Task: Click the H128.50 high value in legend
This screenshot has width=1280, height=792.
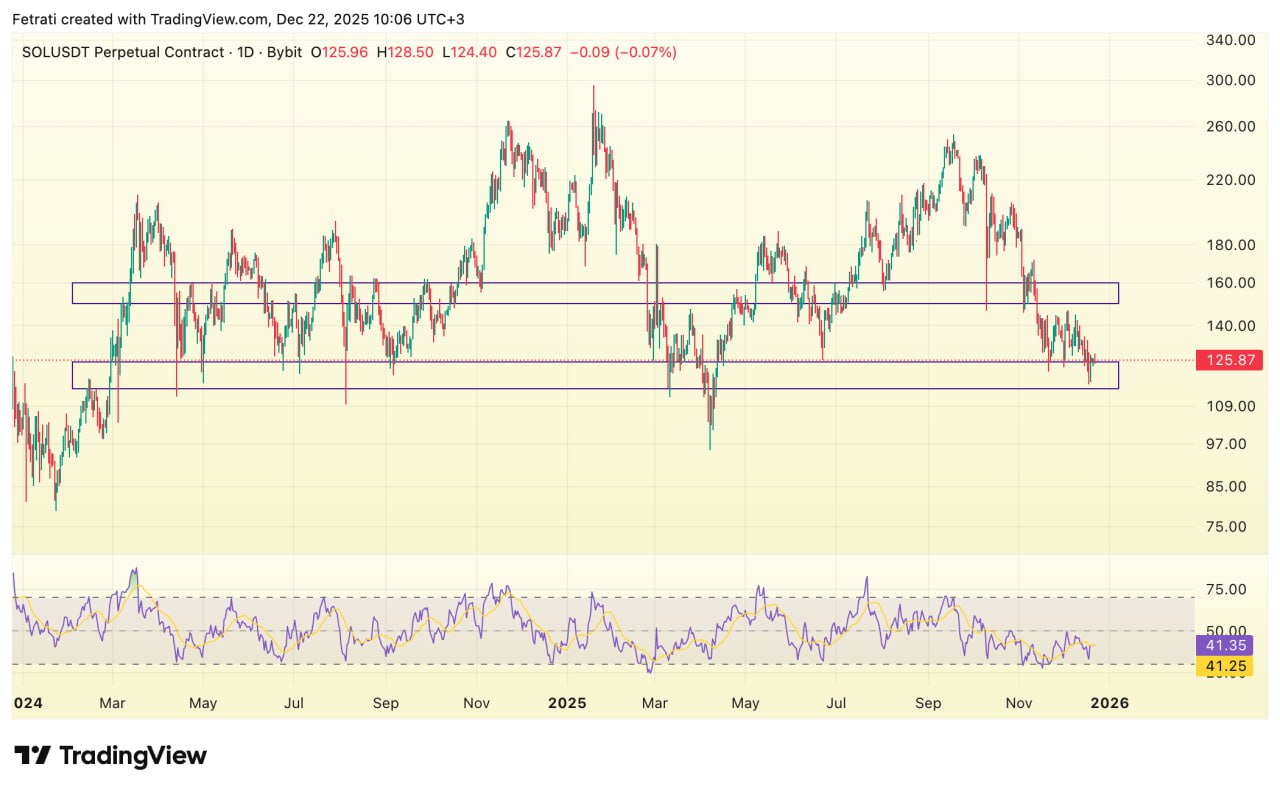Action: point(405,52)
